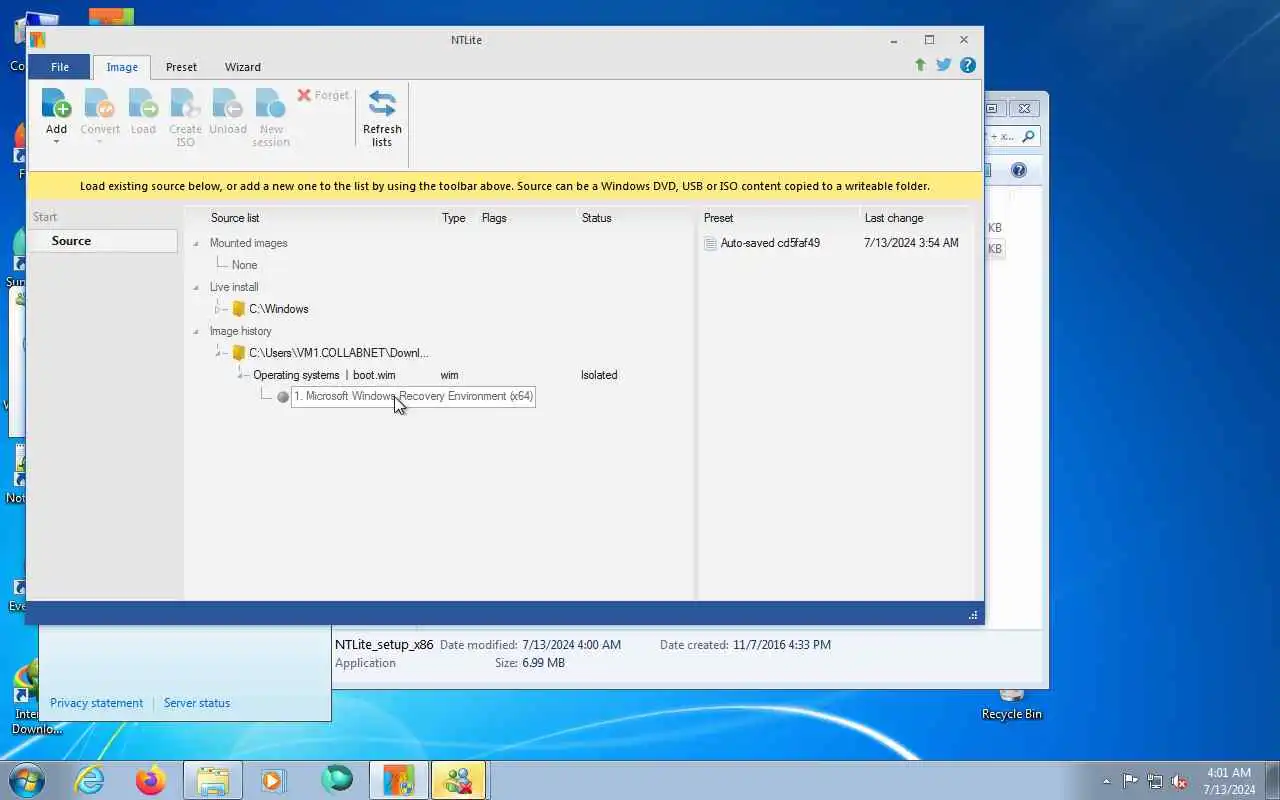The width and height of the screenshot is (1280, 800).
Task: Click the Server status link
Action: pos(197,703)
